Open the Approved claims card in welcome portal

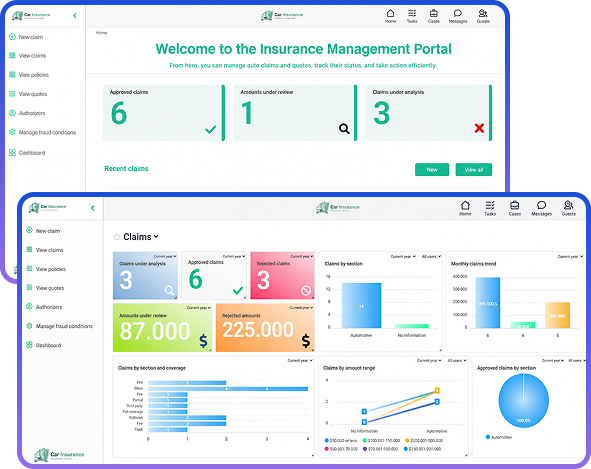coord(164,113)
